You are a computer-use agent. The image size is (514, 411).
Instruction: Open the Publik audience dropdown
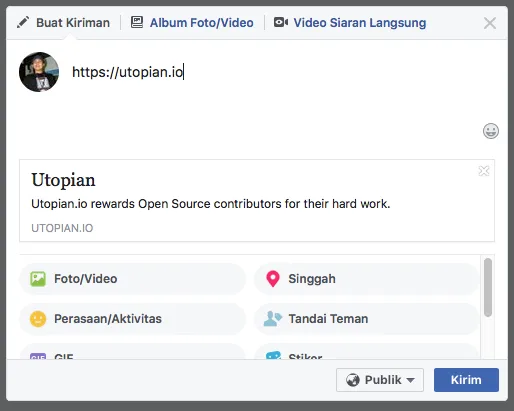tap(380, 380)
